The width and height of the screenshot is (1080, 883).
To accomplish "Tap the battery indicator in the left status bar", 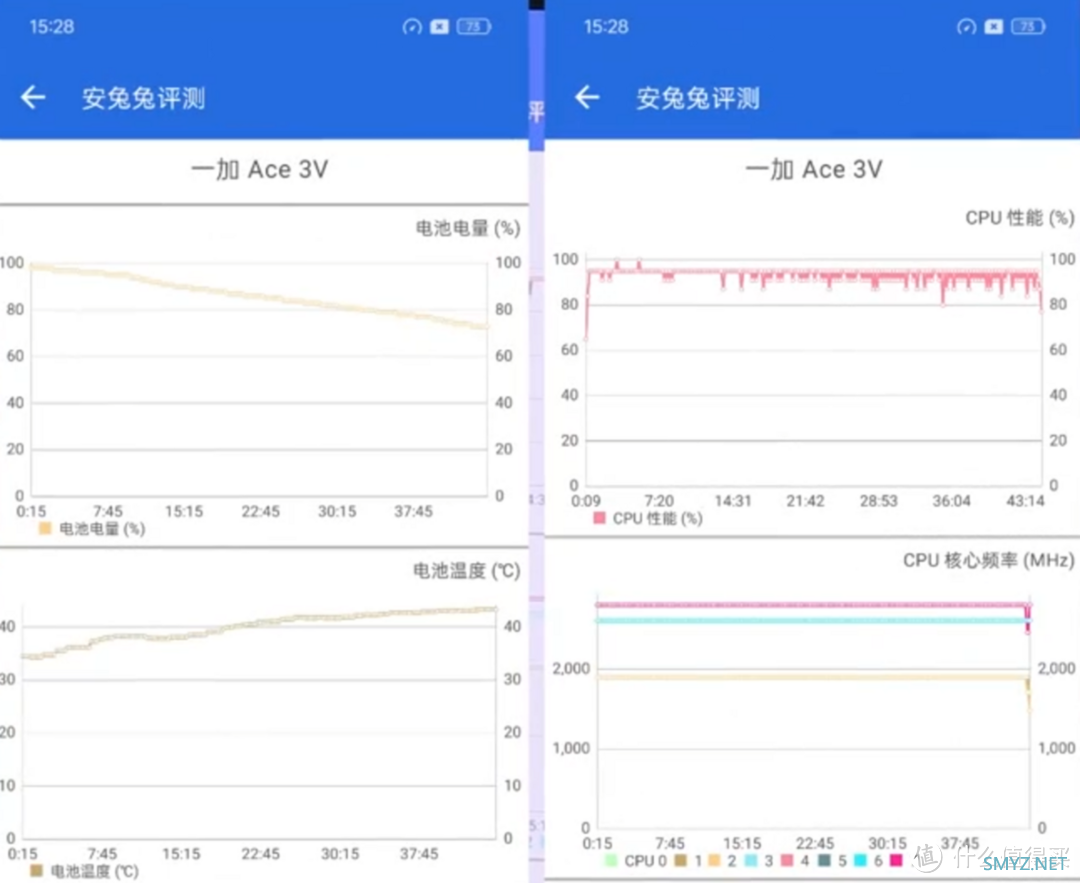I will pyautogui.click(x=474, y=27).
